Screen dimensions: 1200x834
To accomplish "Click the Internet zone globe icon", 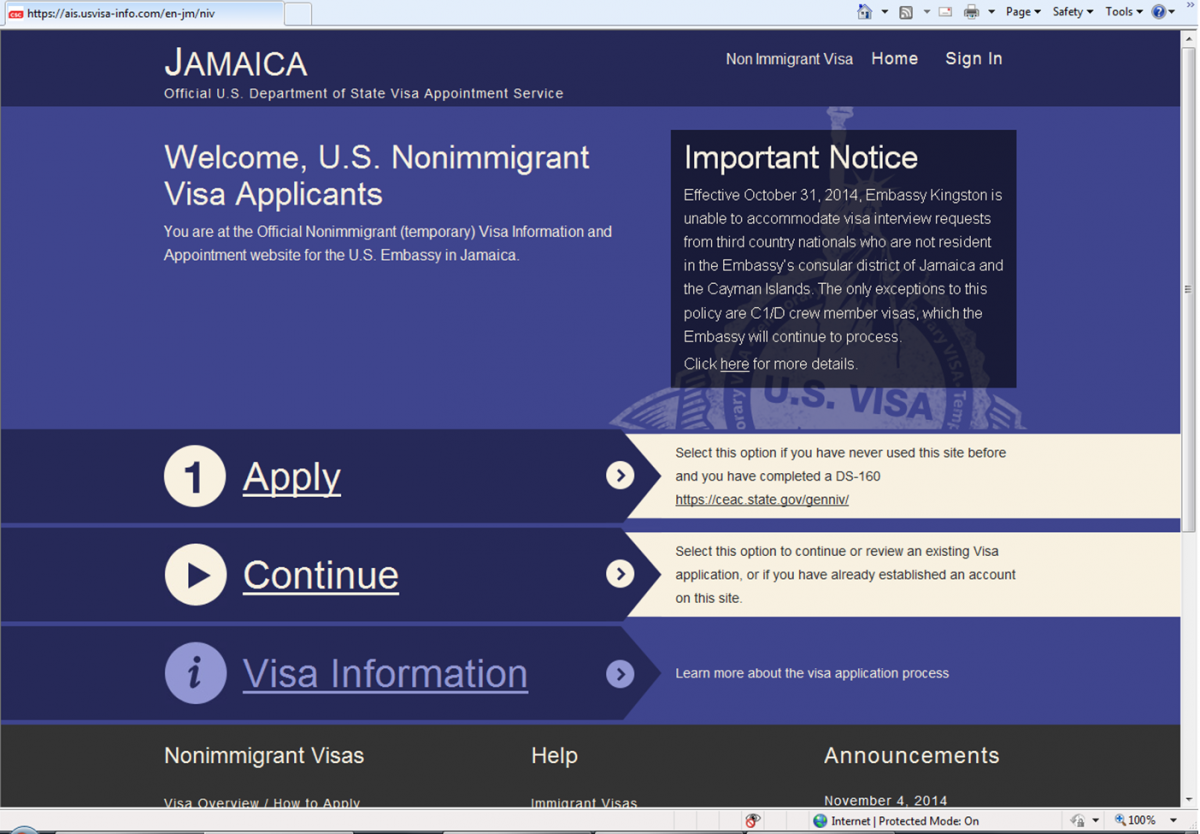I will click(x=820, y=821).
